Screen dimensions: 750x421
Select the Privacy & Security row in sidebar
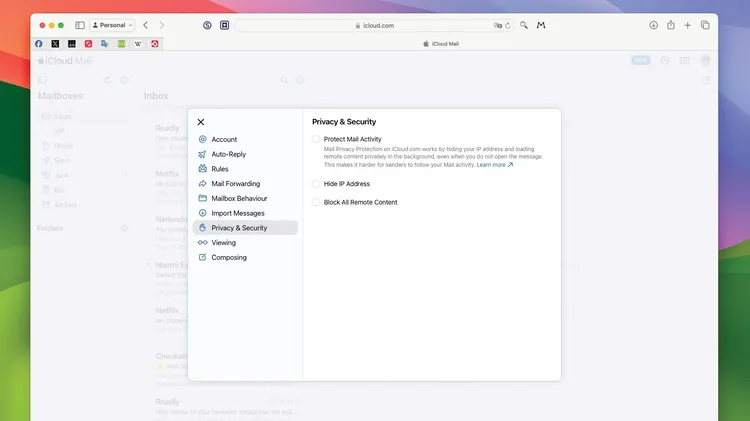245,228
